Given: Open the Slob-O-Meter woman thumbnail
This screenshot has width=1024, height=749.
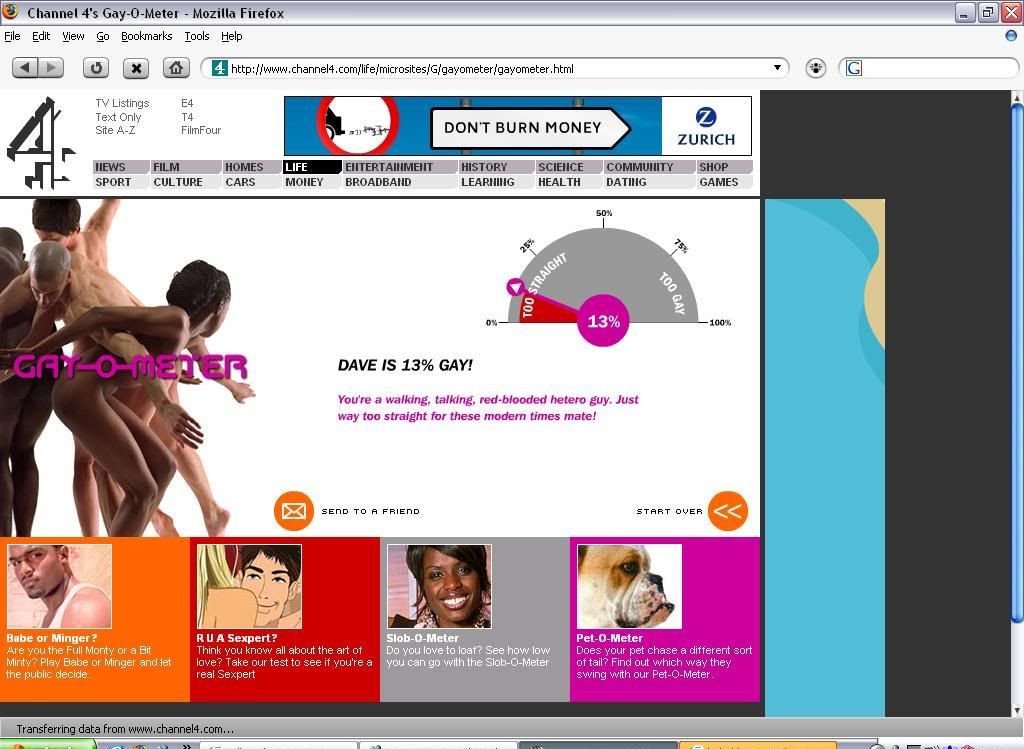Looking at the screenshot, I should click(439, 586).
